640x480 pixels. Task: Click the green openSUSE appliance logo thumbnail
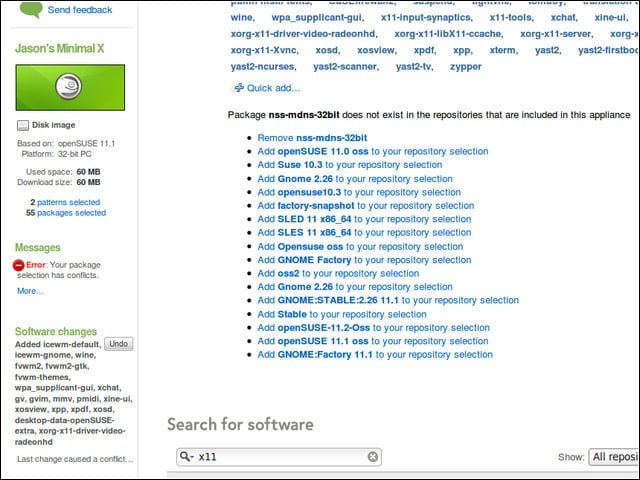[x=70, y=87]
